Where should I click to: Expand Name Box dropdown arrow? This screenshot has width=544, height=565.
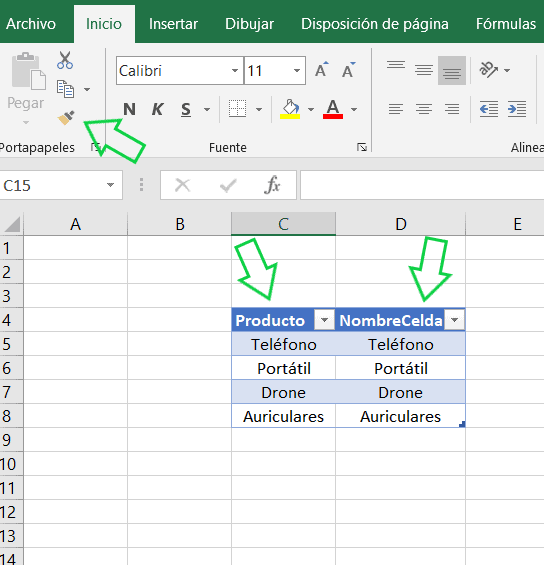tap(110, 185)
